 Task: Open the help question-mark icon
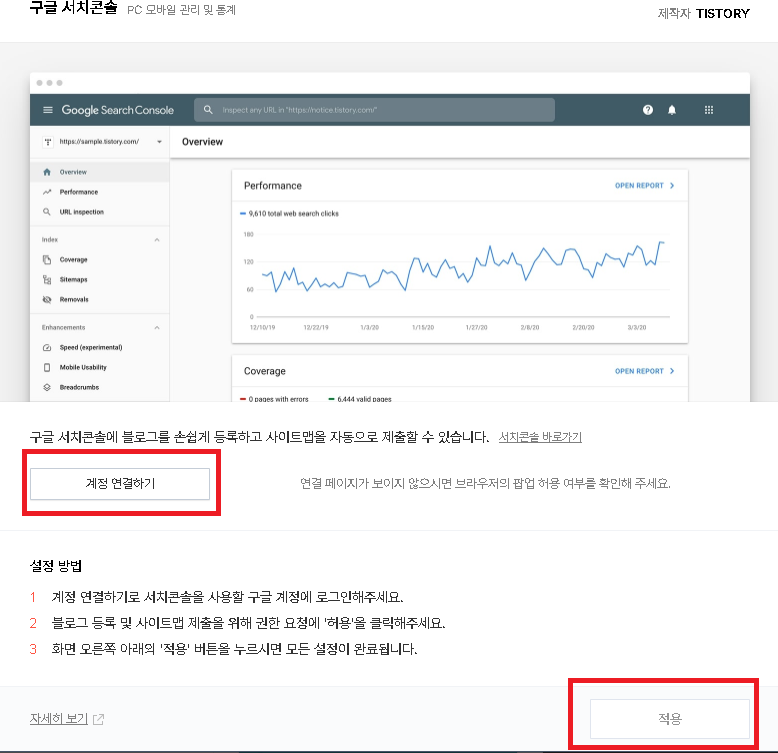648,110
